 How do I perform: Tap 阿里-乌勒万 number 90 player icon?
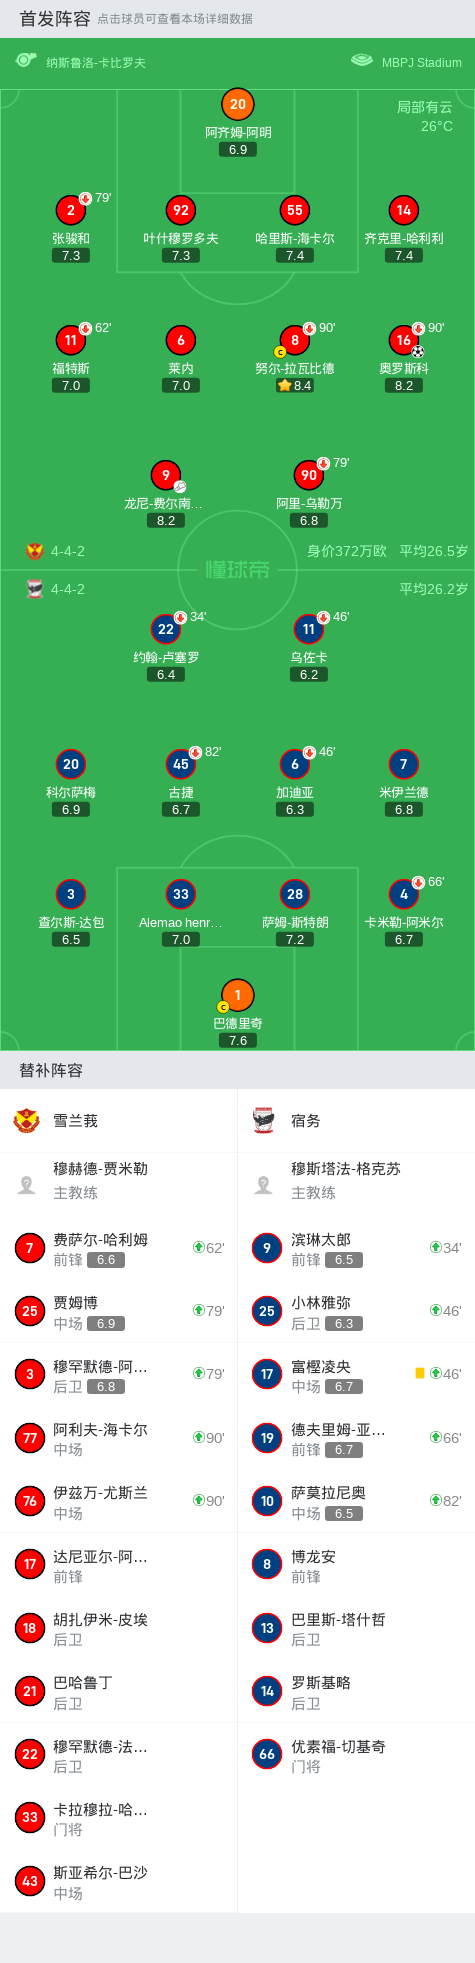(309, 475)
